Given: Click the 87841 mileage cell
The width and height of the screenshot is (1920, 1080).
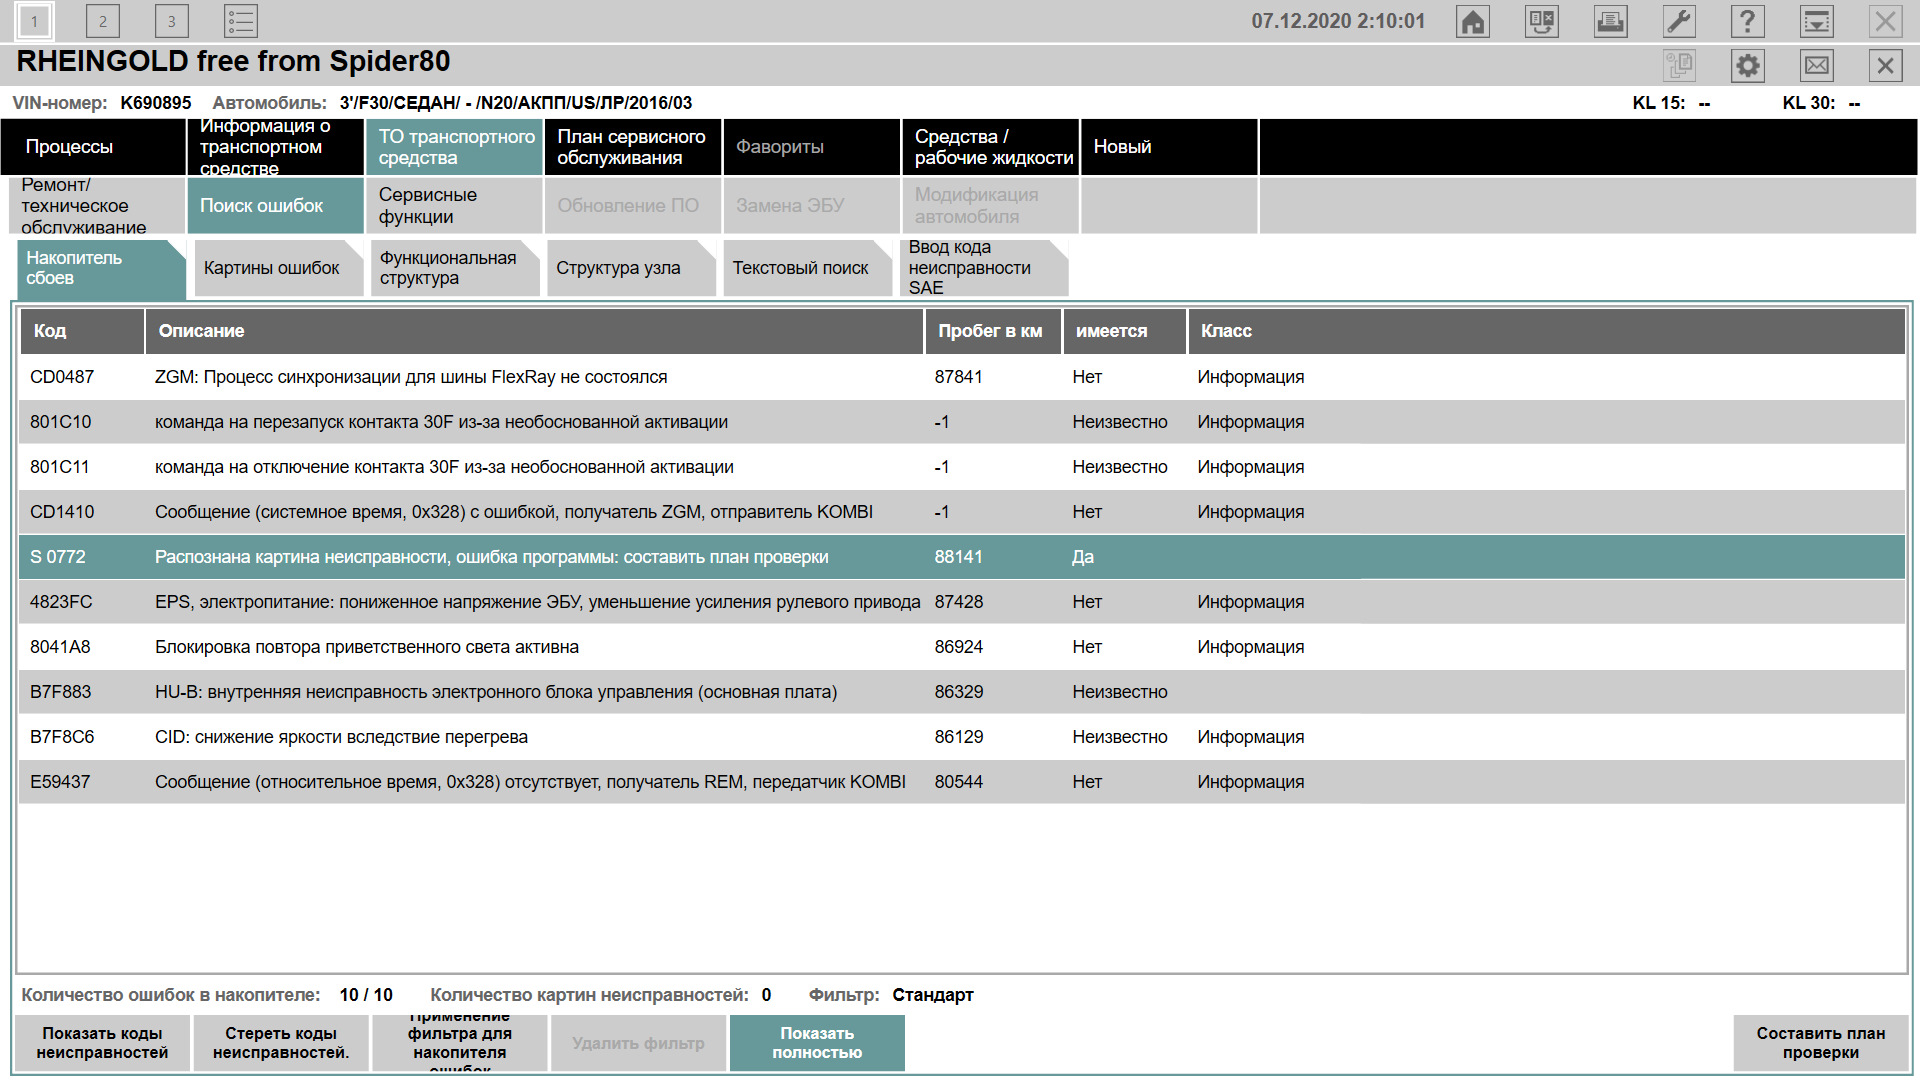Looking at the screenshot, I should (x=959, y=377).
